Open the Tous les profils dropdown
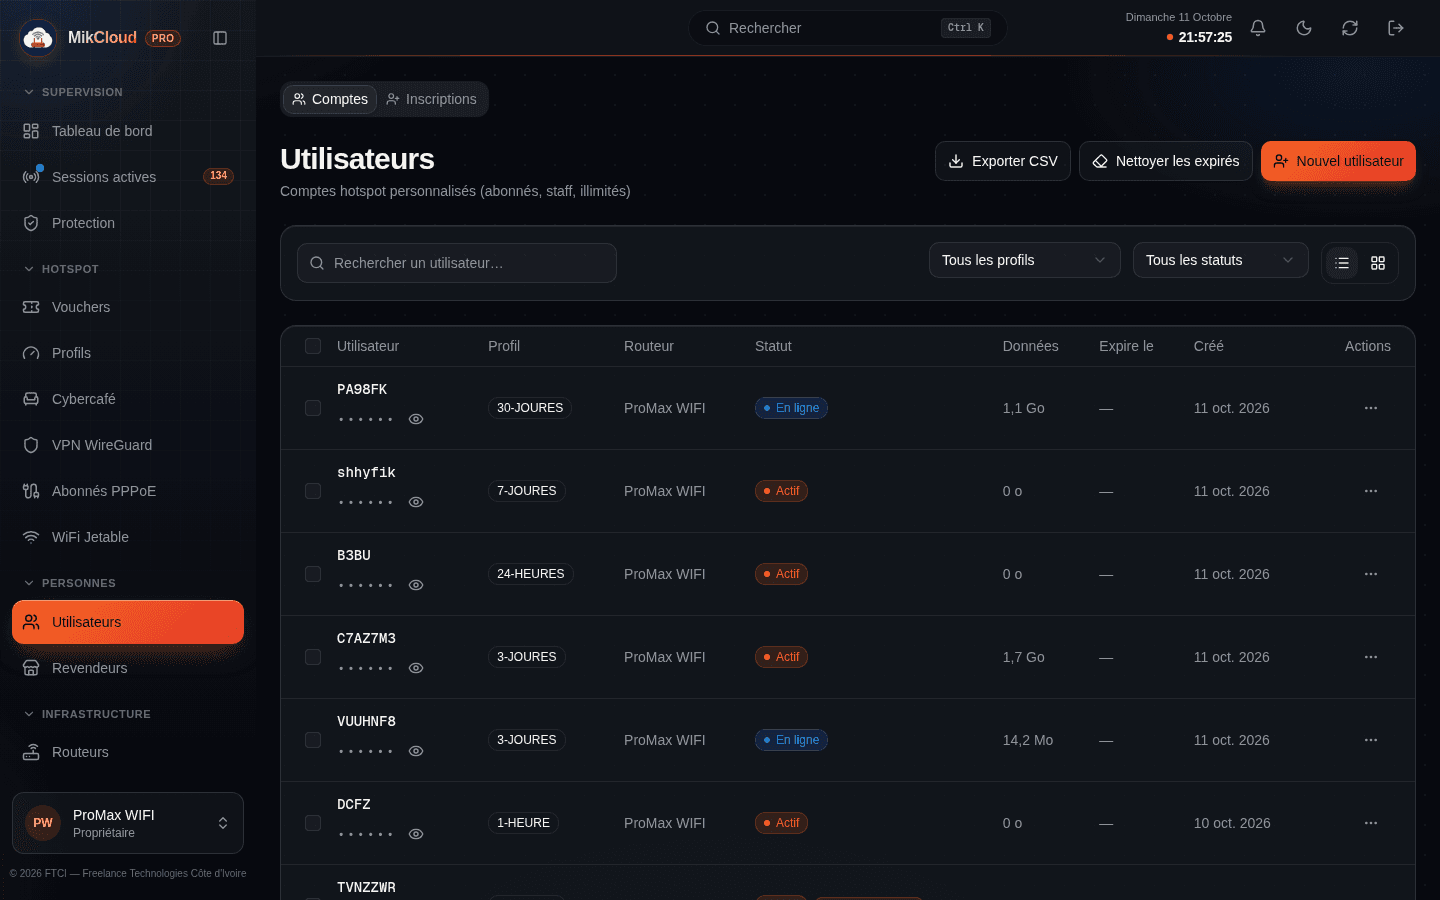The width and height of the screenshot is (1440, 900). tap(1024, 260)
